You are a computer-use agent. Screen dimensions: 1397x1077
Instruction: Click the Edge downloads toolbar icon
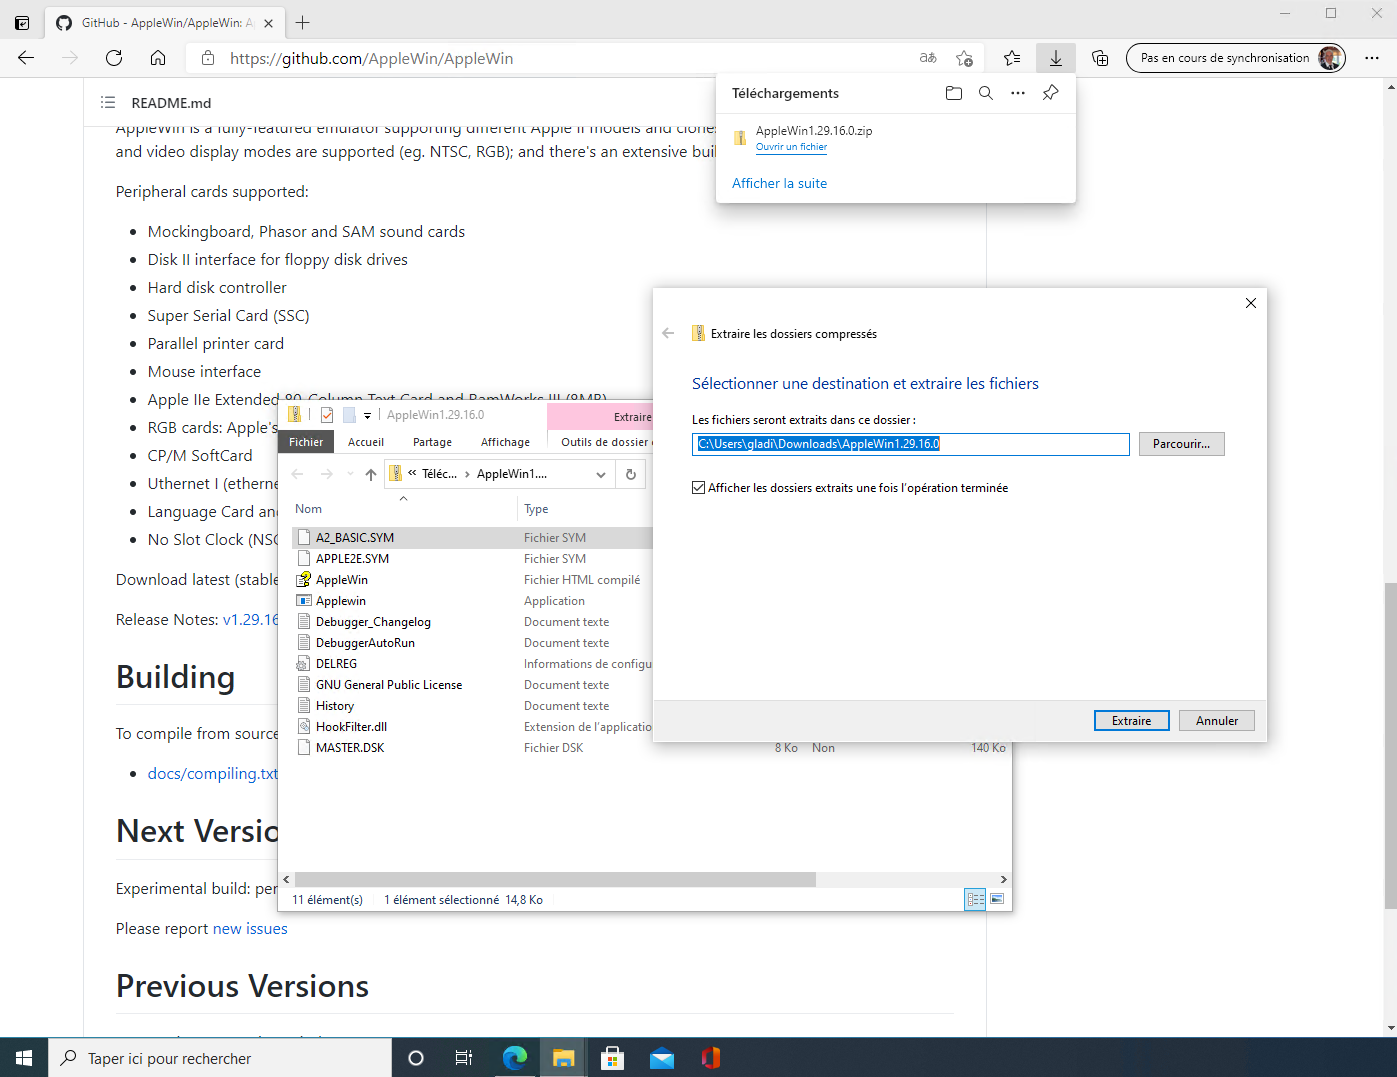(1055, 58)
